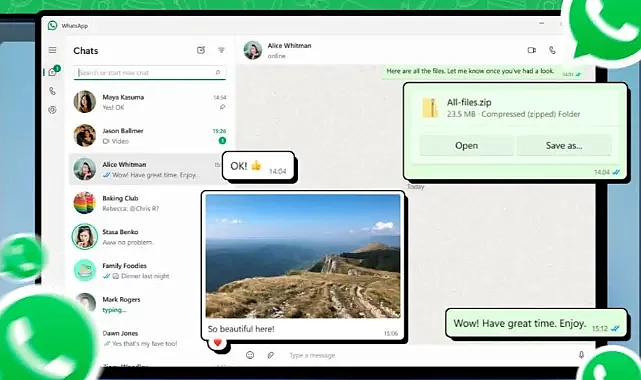Click the 'So beautiful here!' caption
The image size is (641, 380).
click(241, 329)
